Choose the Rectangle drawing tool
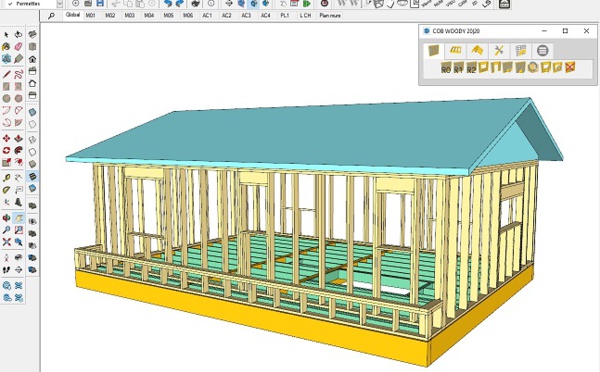The image size is (600, 372). point(6,86)
